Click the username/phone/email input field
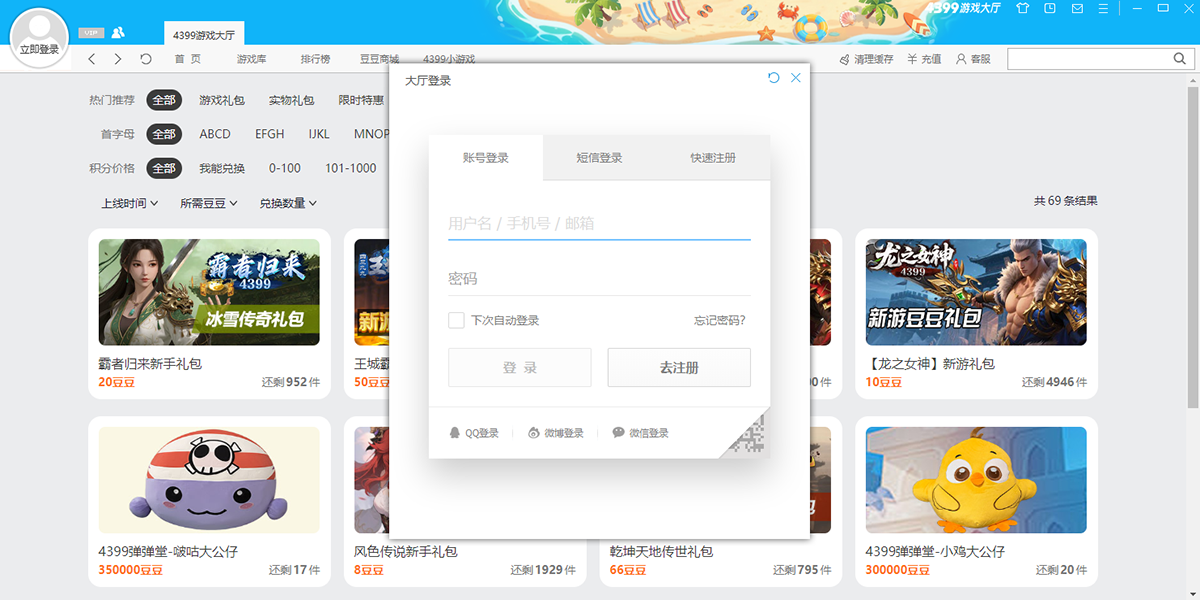 (x=598, y=222)
